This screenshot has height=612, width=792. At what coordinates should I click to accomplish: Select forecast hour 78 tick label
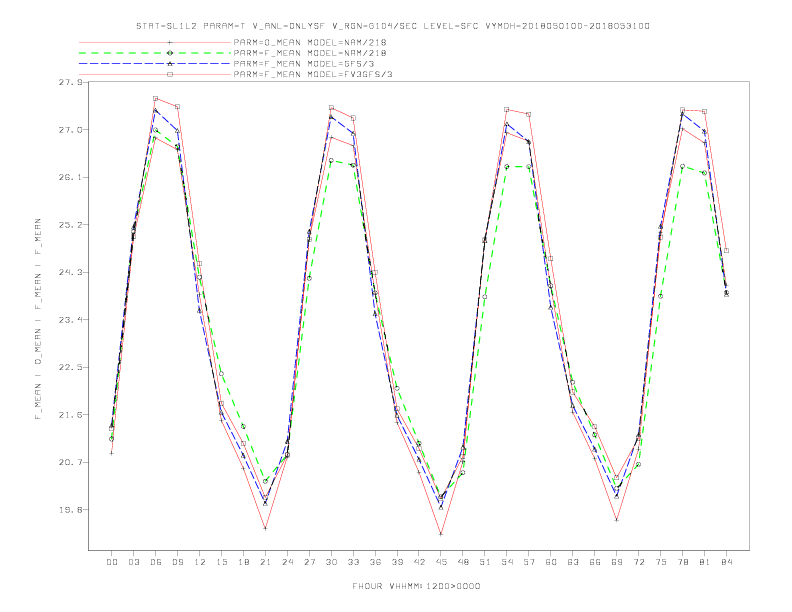[x=683, y=562]
